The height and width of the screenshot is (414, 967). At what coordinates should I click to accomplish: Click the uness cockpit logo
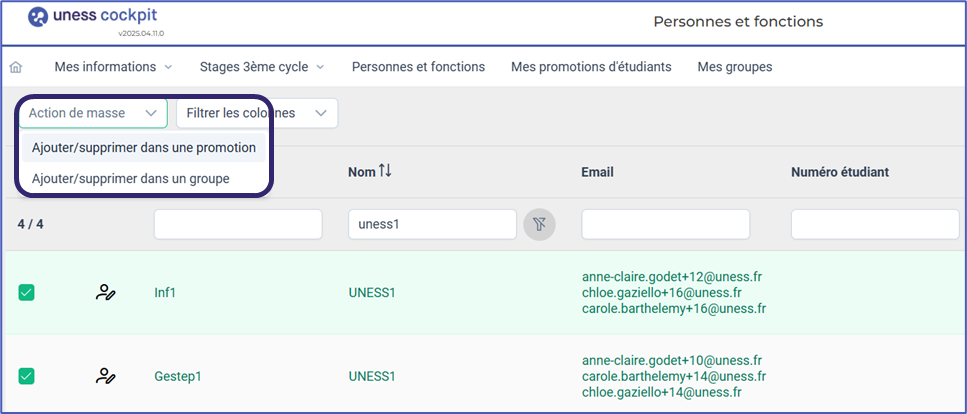pyautogui.click(x=92, y=17)
